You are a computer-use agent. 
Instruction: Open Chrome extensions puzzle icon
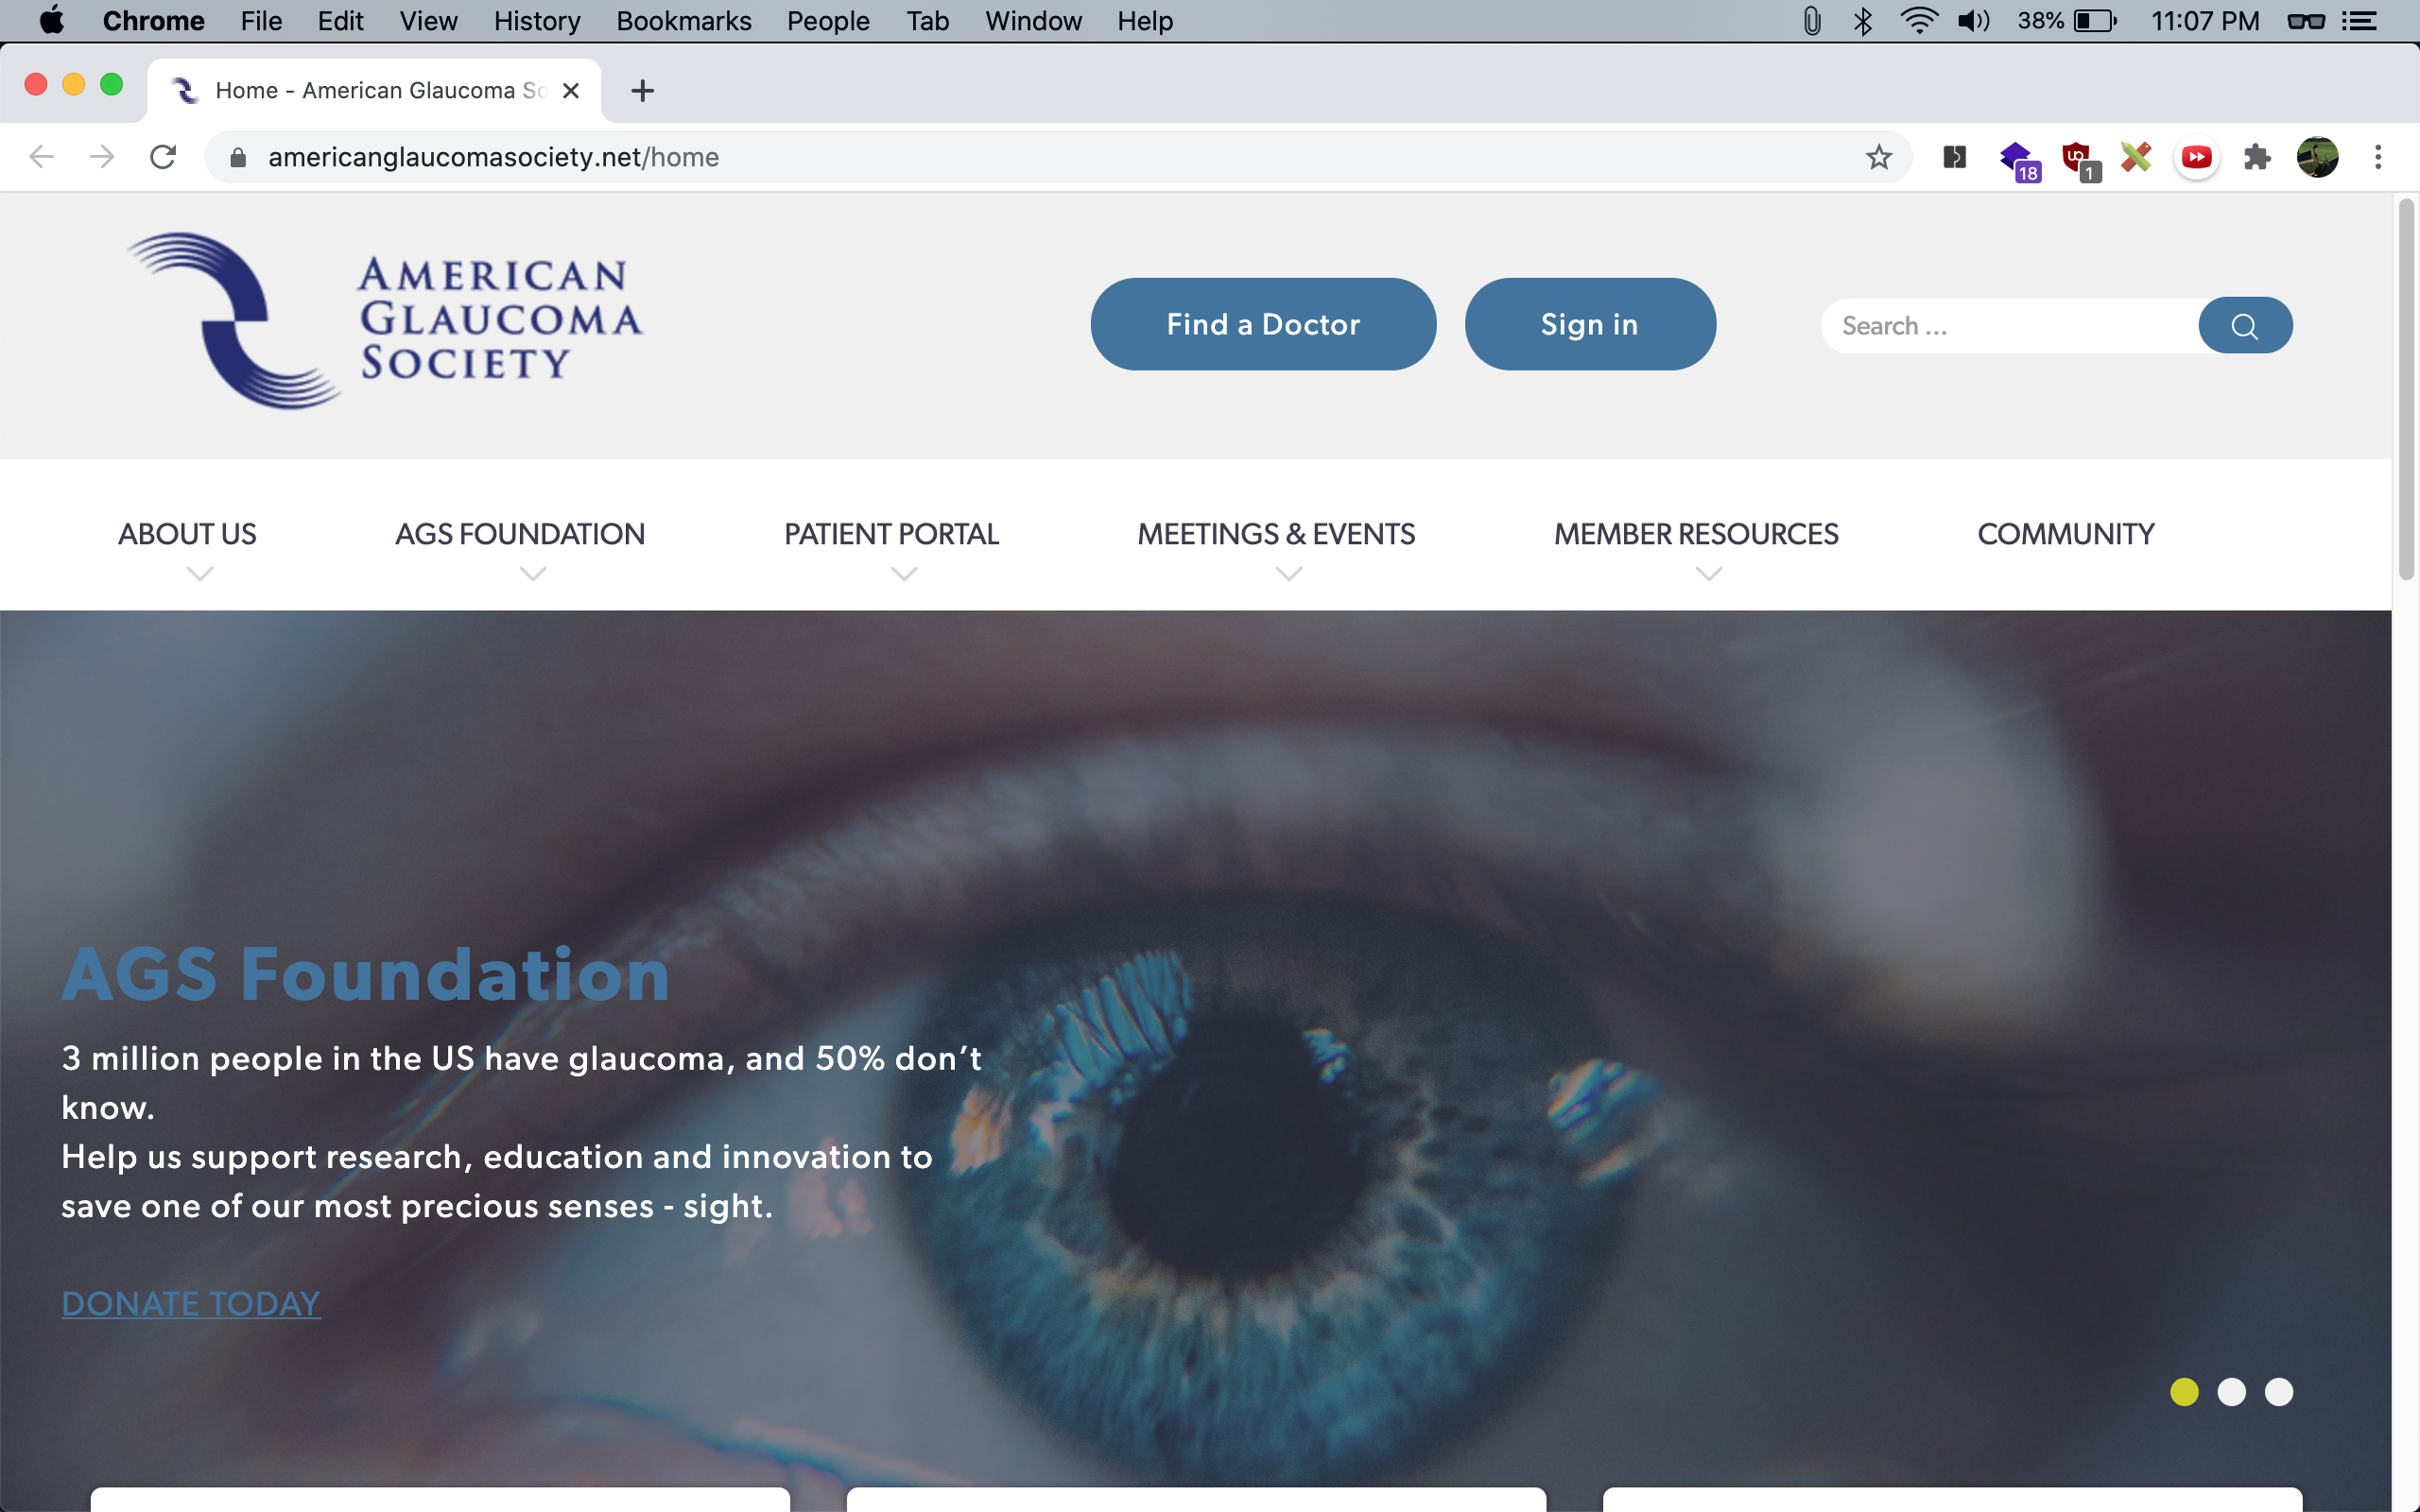pyautogui.click(x=2256, y=157)
